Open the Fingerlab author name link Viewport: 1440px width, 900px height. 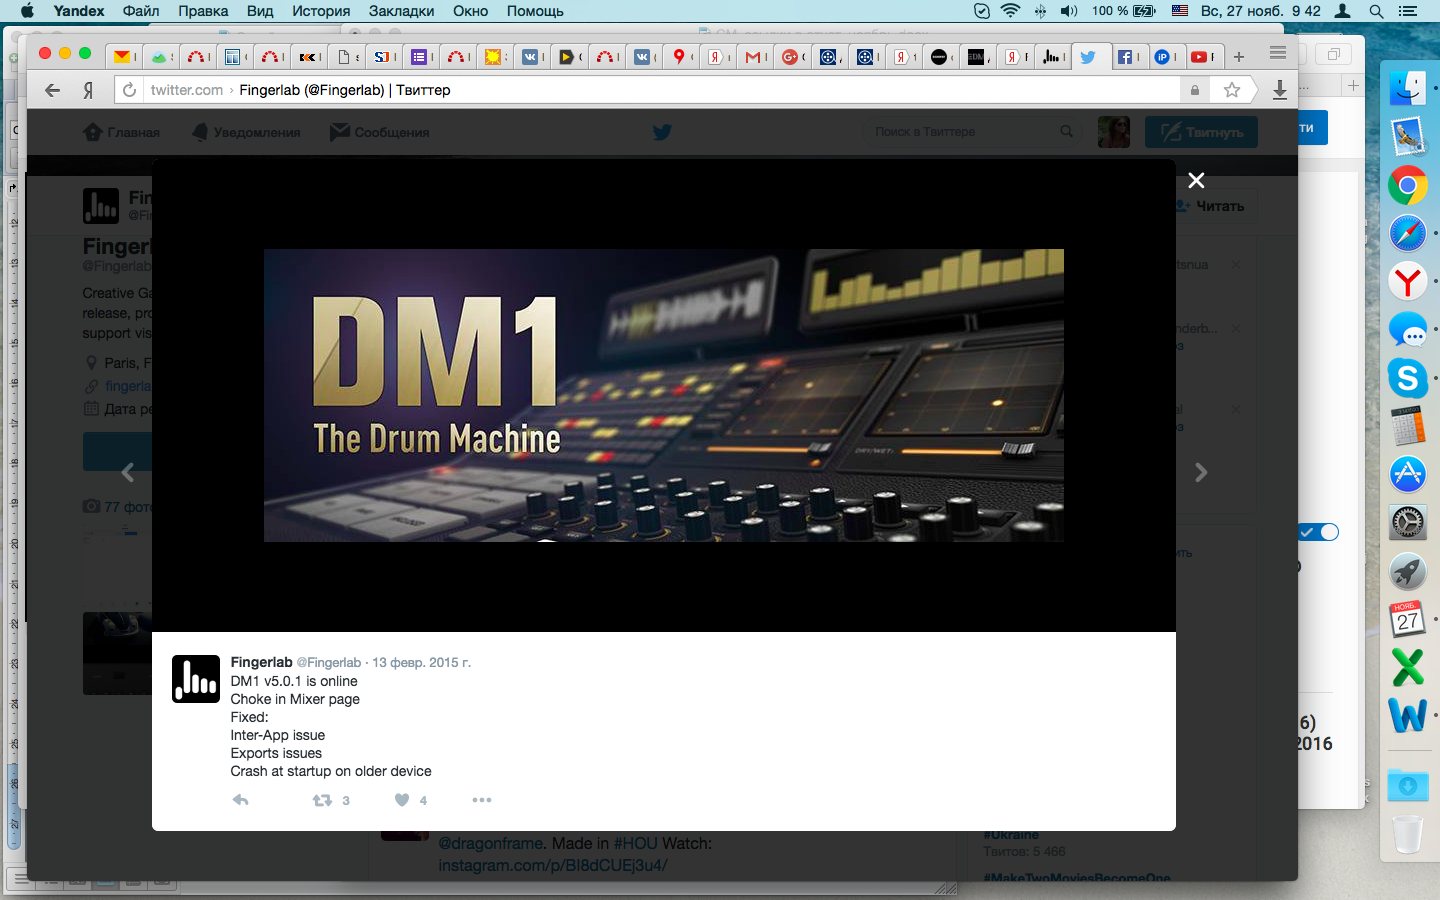[261, 662]
